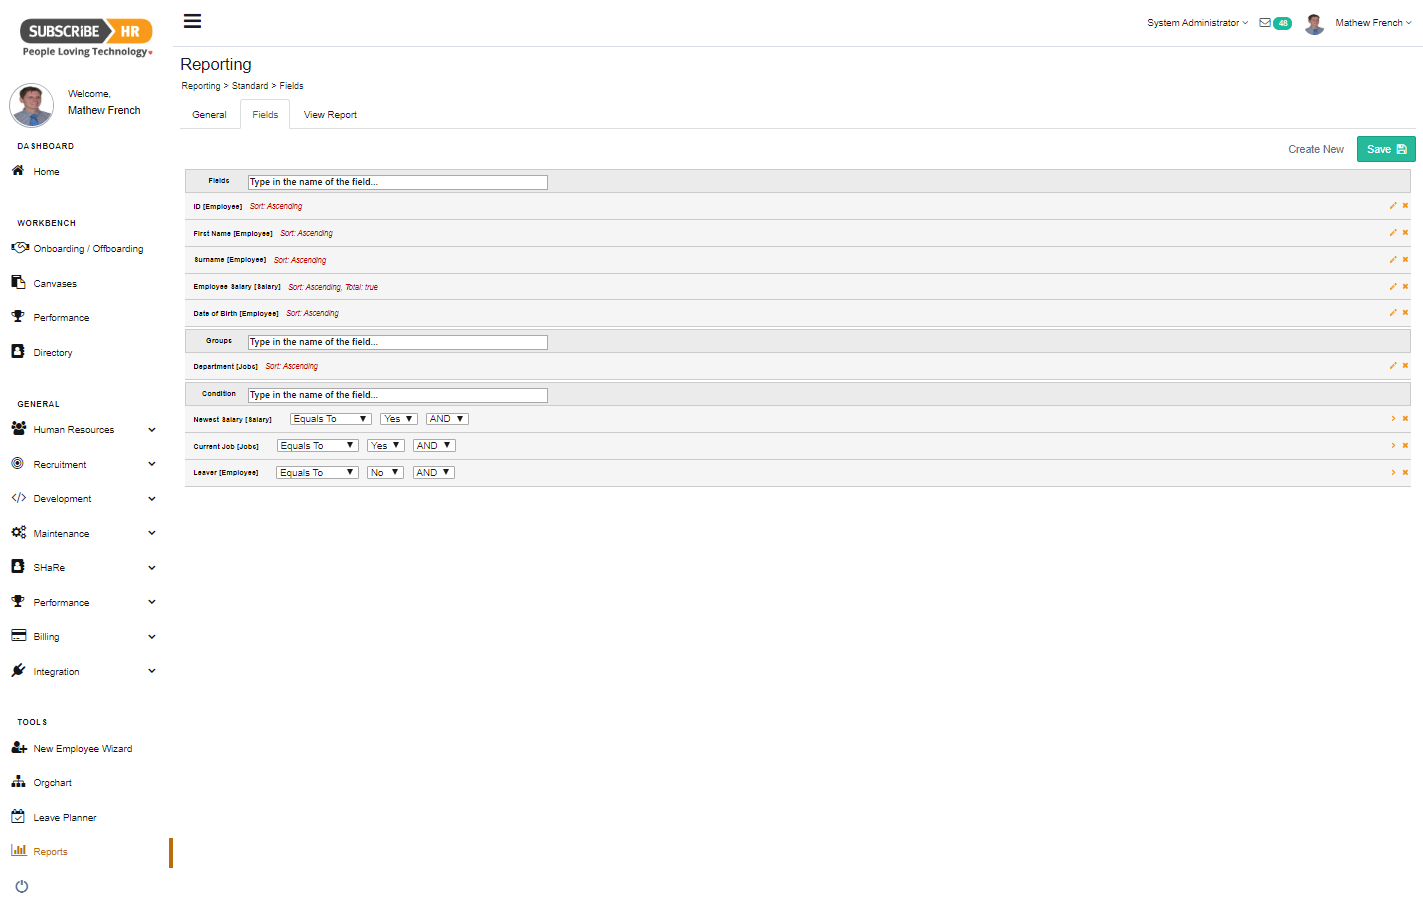
Task: Open Orgchart from the Tools sidebar
Action: pyautogui.click(x=52, y=783)
